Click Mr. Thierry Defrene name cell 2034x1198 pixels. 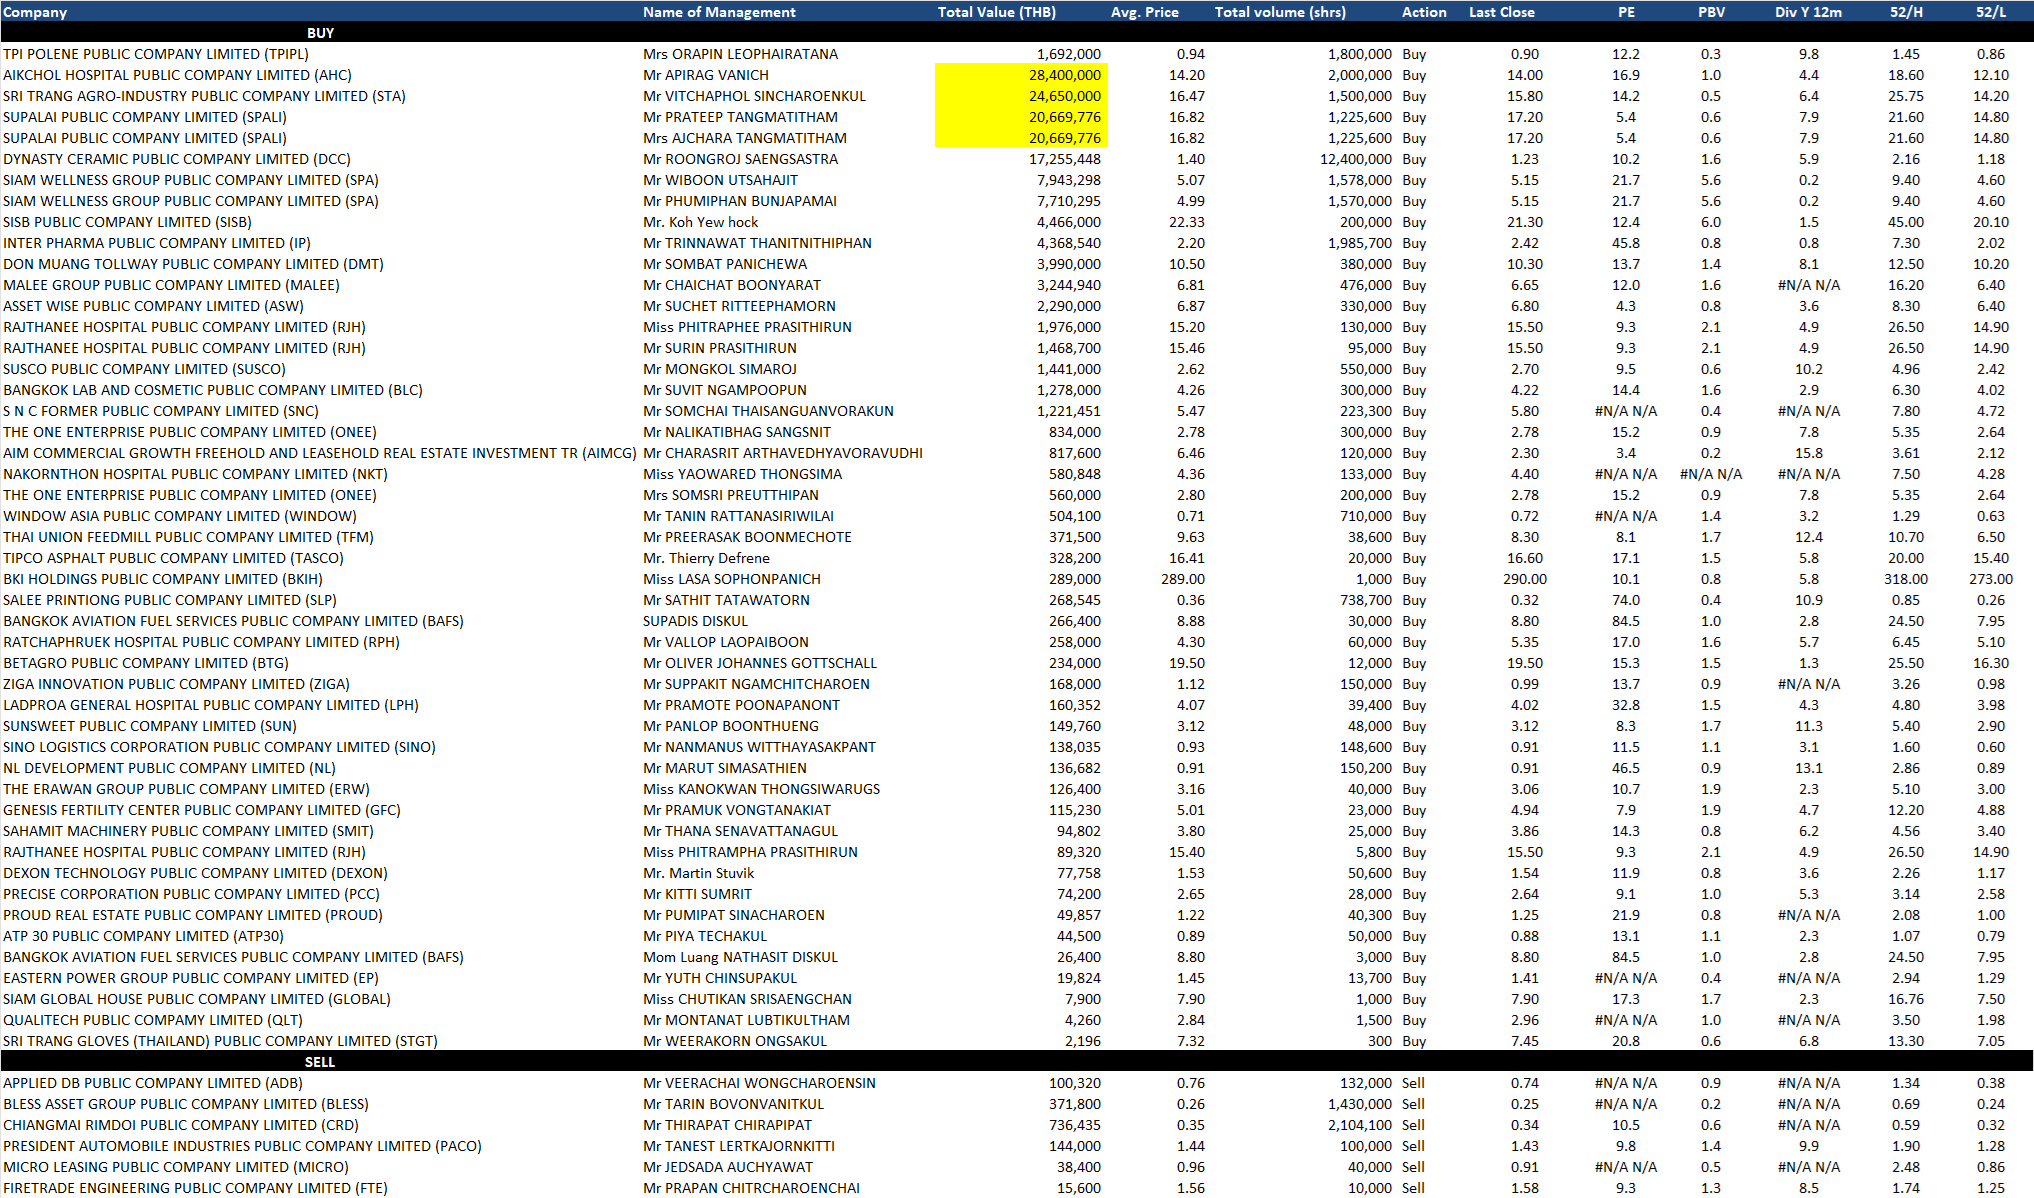coord(706,558)
